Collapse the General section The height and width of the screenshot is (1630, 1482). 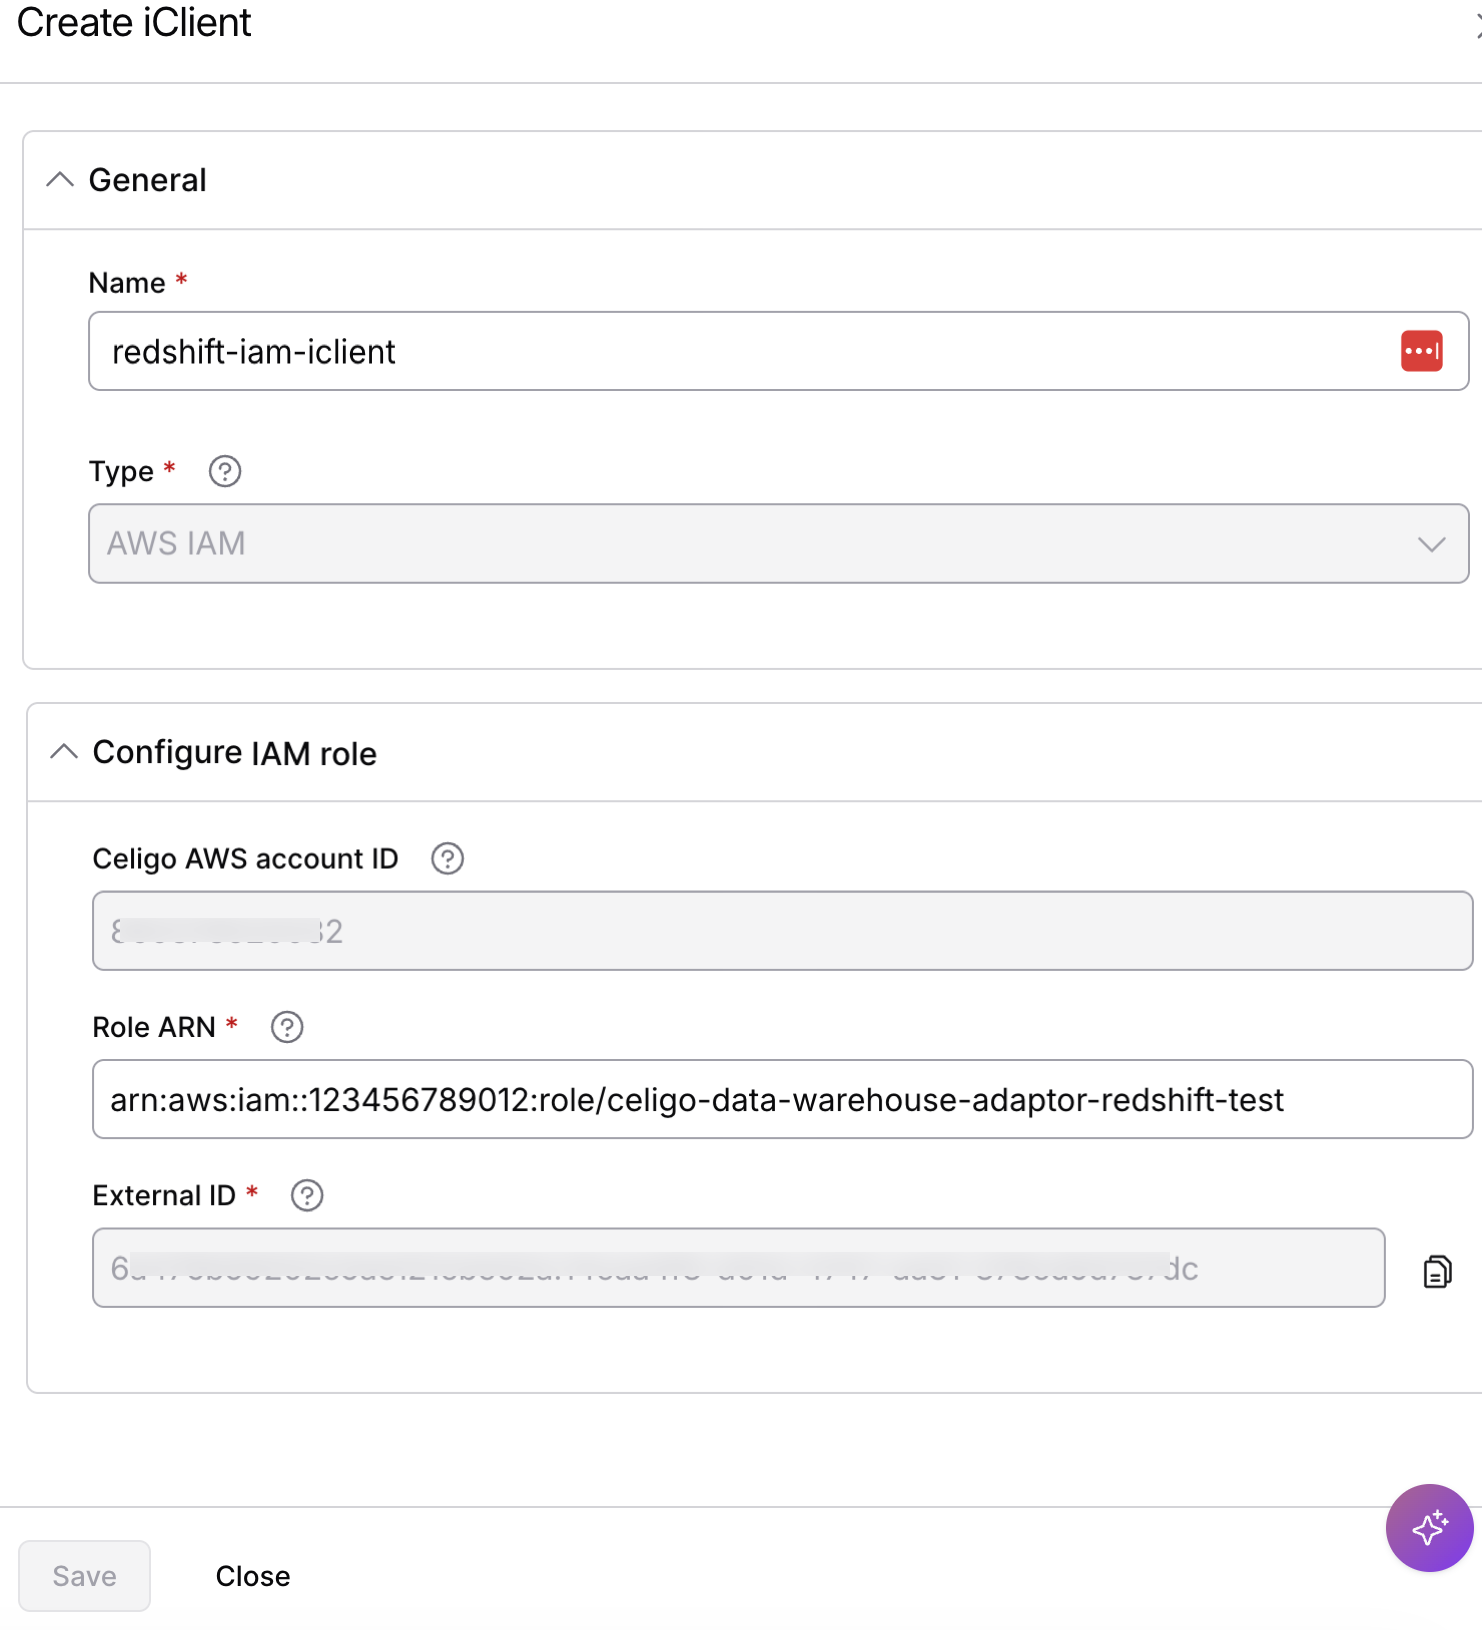[x=60, y=180]
